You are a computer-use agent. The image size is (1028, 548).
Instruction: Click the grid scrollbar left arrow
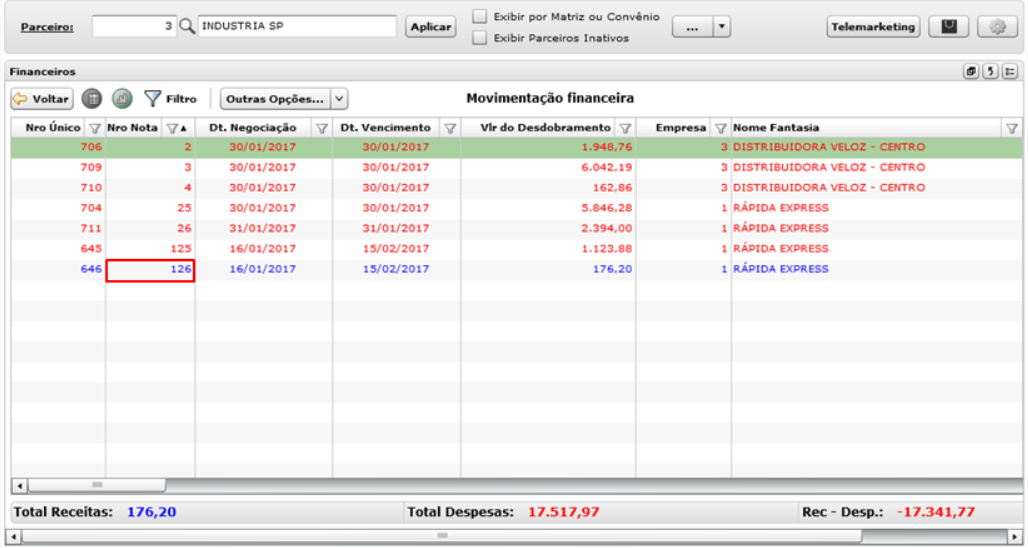click(x=18, y=485)
